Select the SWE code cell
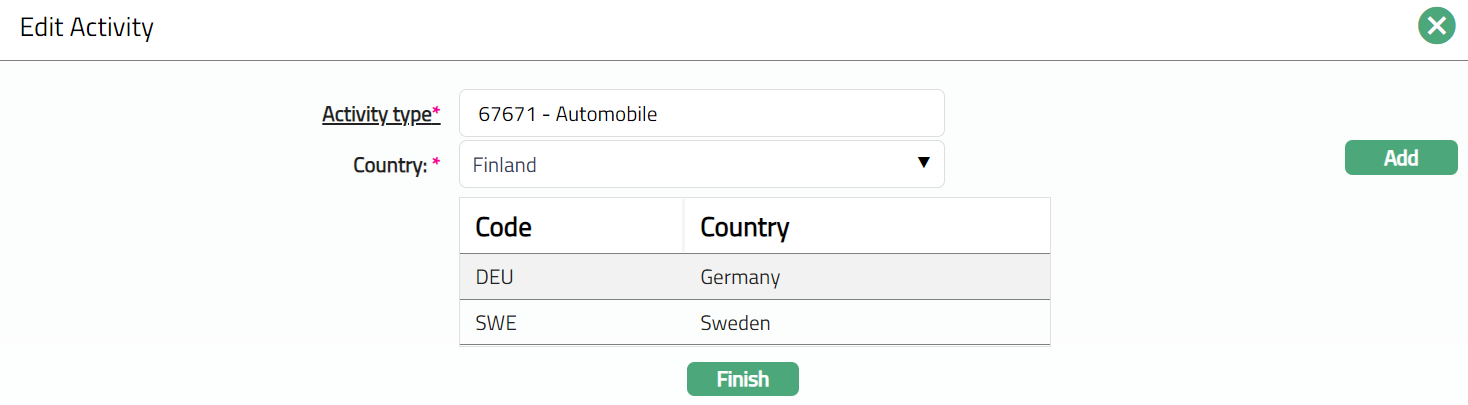The height and width of the screenshot is (405, 1468). click(x=496, y=323)
